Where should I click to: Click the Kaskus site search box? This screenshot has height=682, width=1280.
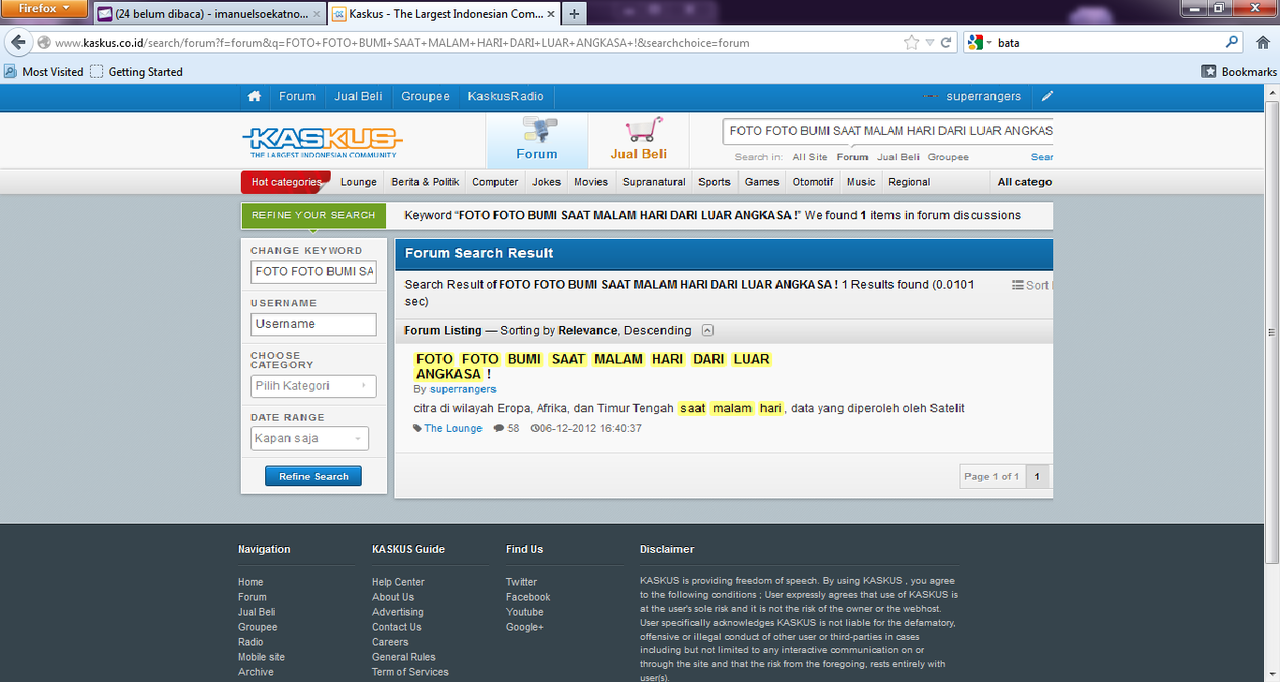pyautogui.click(x=888, y=131)
